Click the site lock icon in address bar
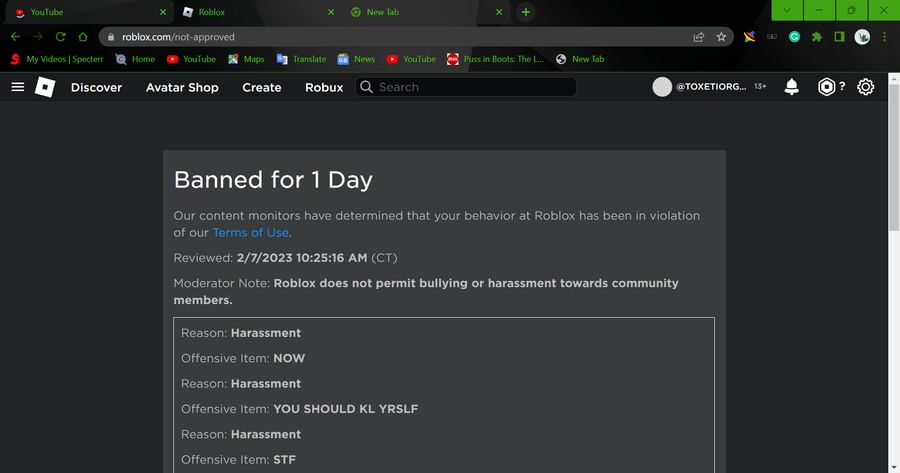Screen dimensions: 900x473 tap(111, 37)
